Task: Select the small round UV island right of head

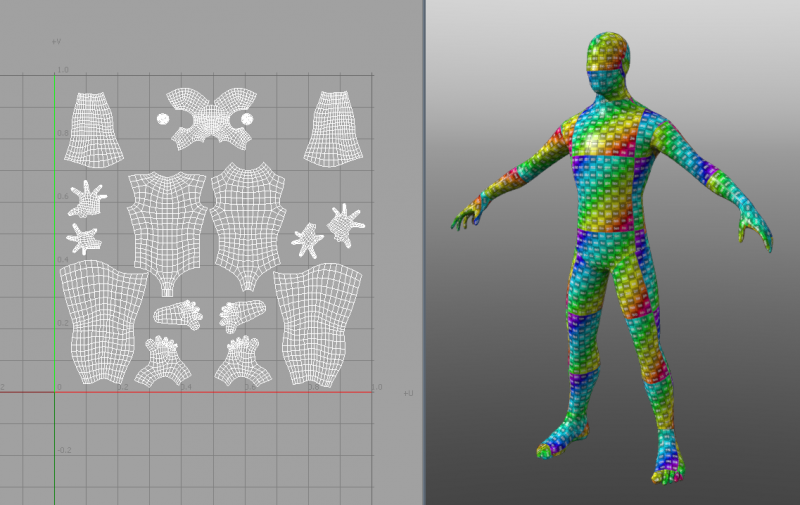Action: 246,120
